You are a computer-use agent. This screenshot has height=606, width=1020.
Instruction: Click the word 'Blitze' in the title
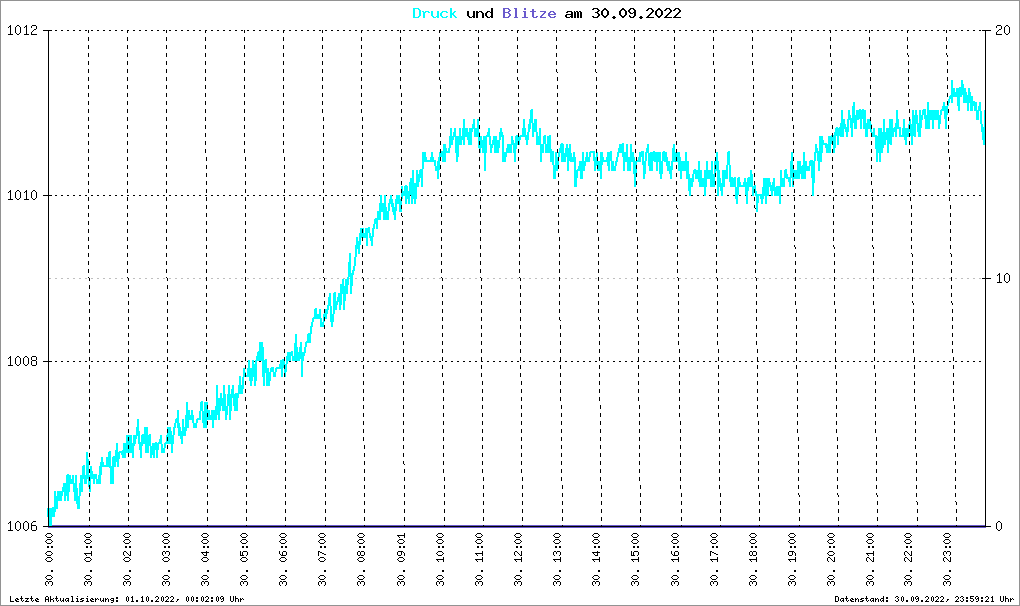pos(529,13)
